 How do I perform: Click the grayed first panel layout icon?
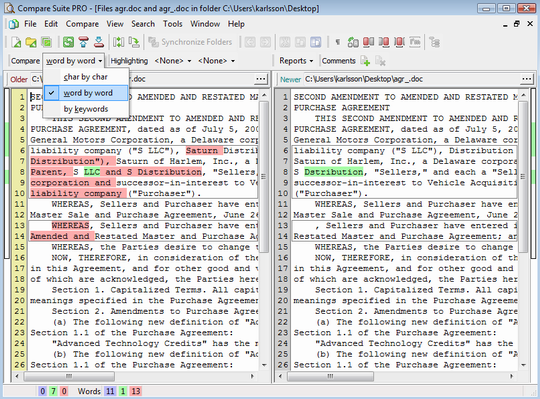click(285, 42)
